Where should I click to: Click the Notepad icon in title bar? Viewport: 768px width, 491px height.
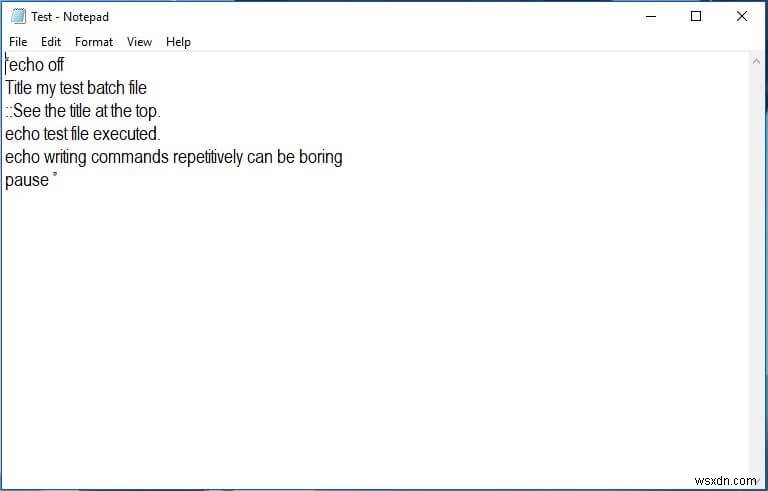tap(18, 16)
